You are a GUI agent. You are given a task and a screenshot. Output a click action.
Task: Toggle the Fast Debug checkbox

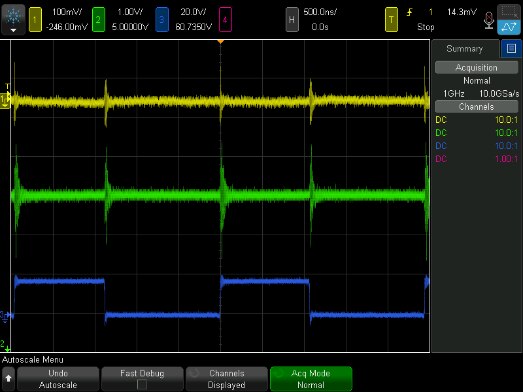(x=142, y=384)
